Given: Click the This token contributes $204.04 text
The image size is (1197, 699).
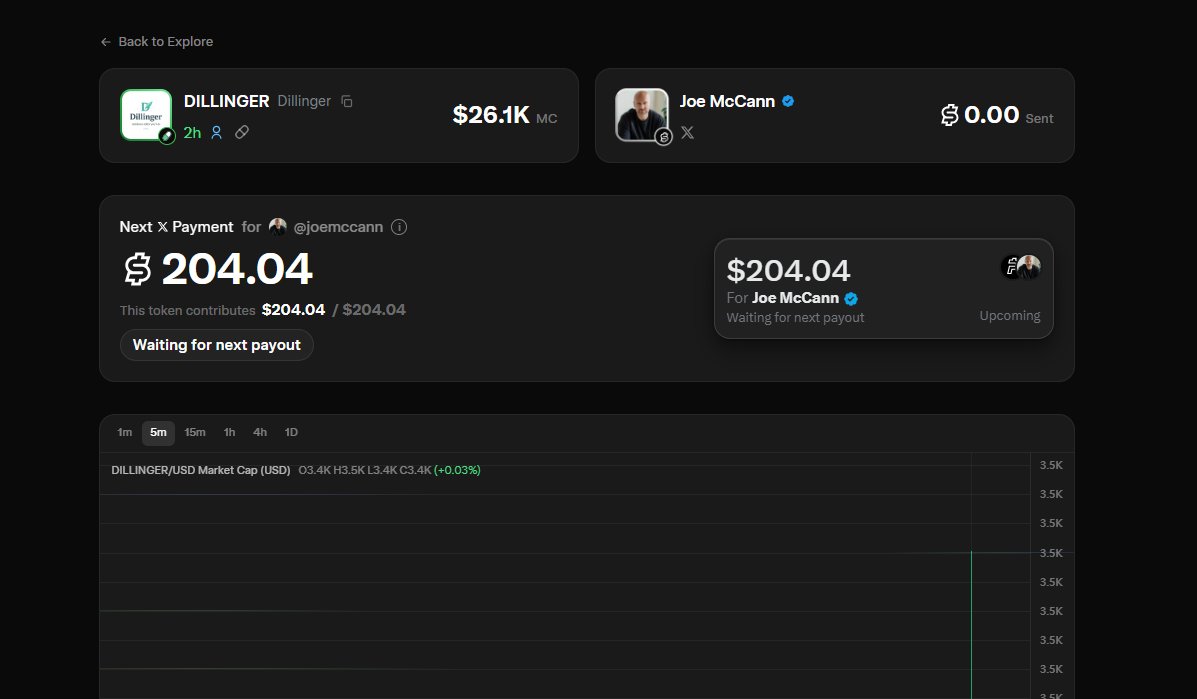Looking at the screenshot, I should tap(222, 310).
